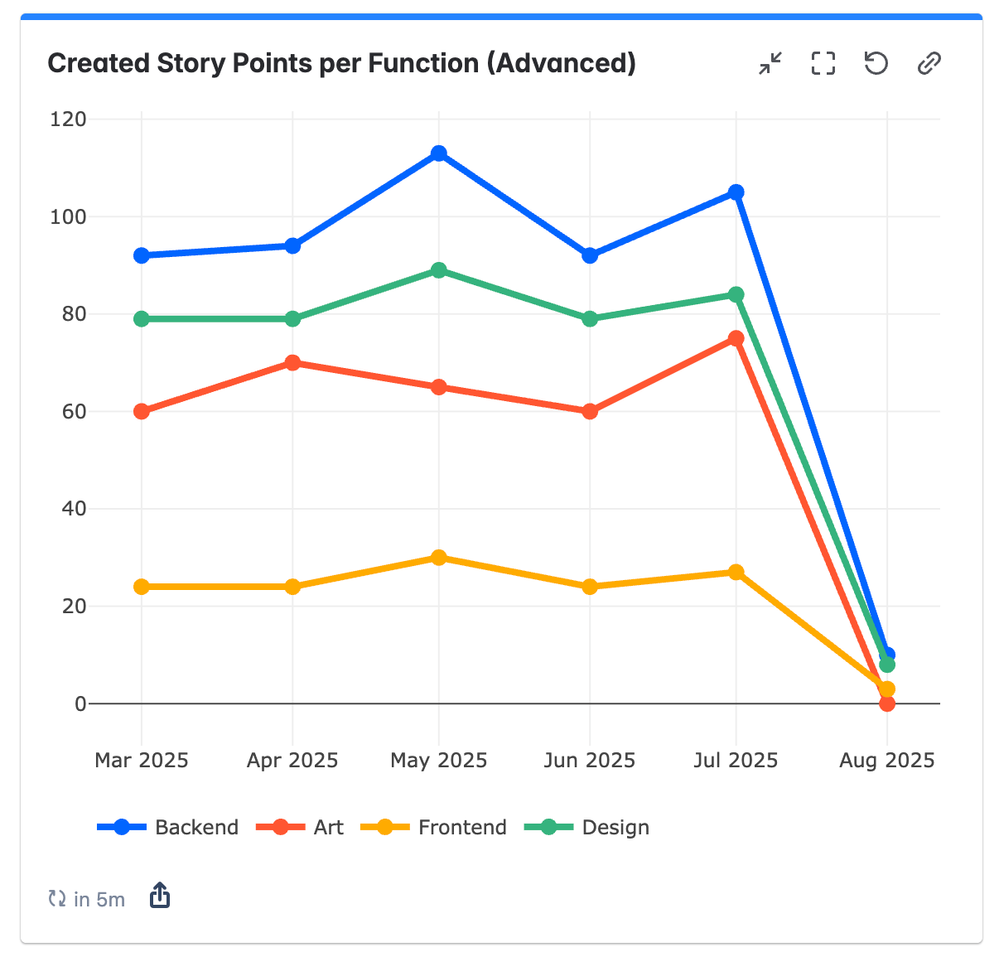The height and width of the screenshot is (958, 999).
Task: Click the Art data point at Jul 2025
Action: tap(736, 338)
